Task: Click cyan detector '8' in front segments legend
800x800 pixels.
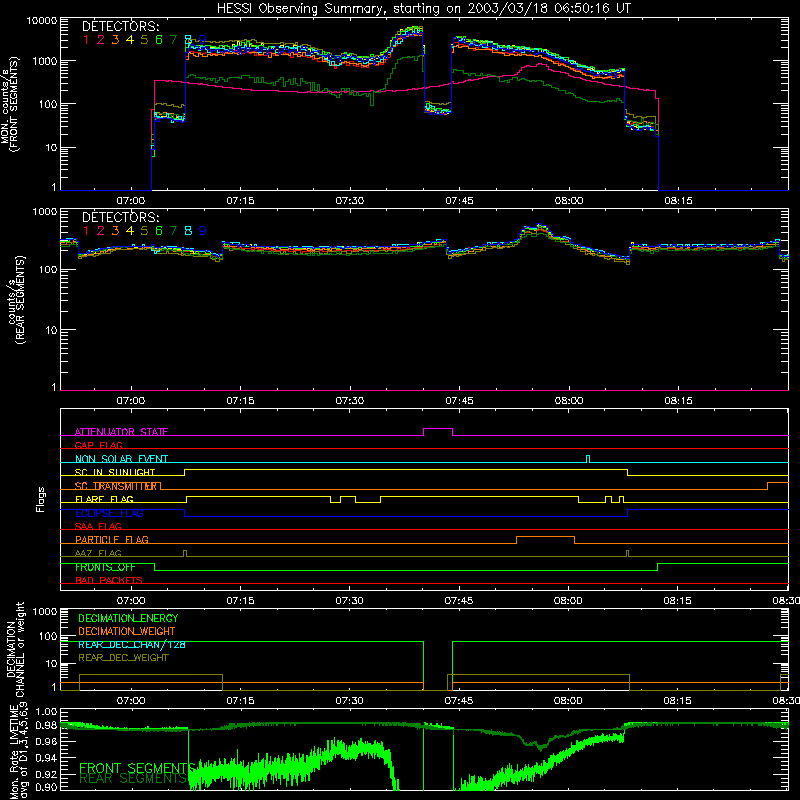Action: coord(188,39)
